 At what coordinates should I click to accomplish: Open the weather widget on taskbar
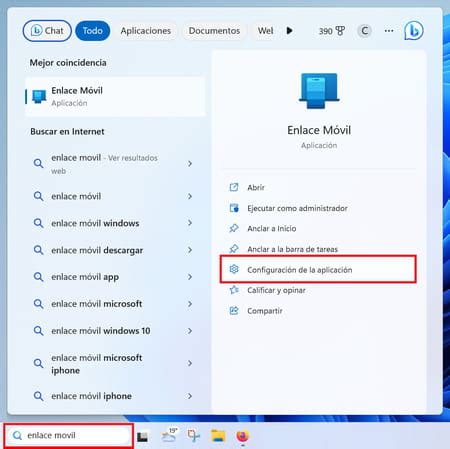[x=169, y=435]
